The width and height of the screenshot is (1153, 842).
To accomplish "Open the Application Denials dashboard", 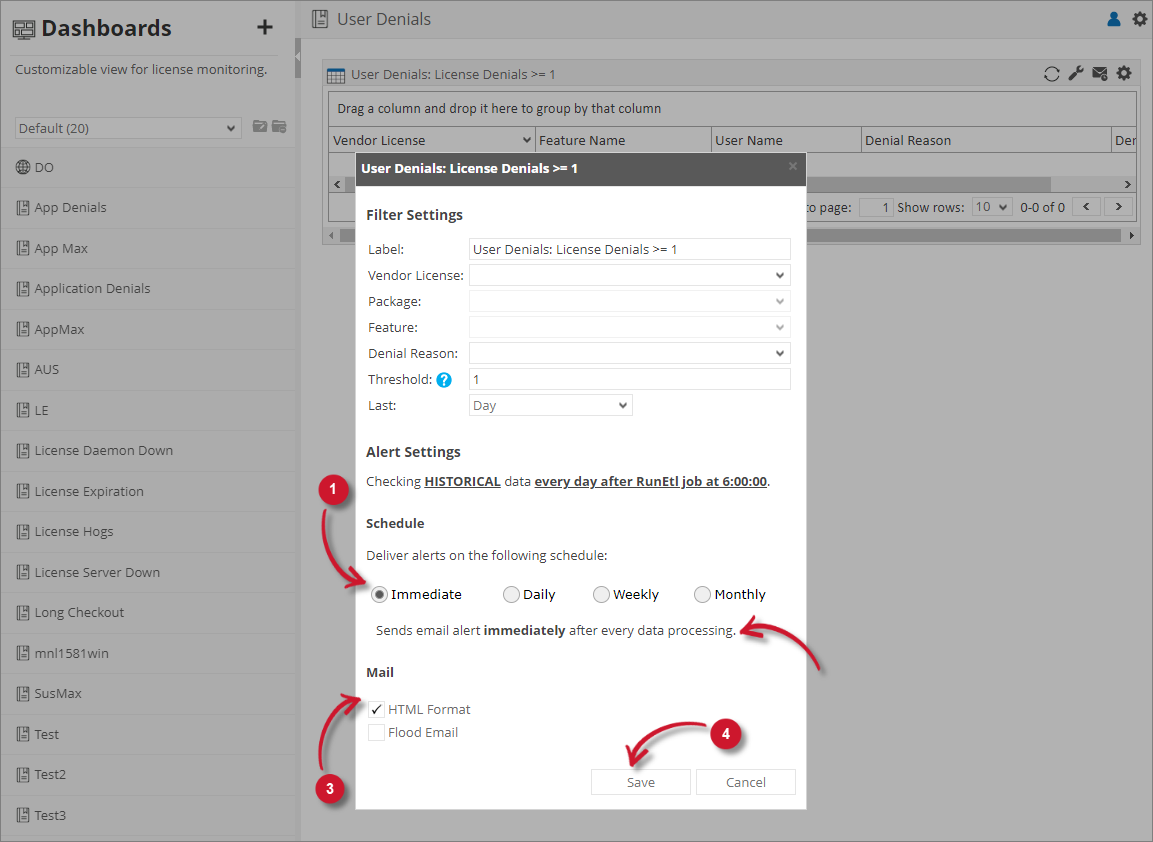I will point(147,288).
